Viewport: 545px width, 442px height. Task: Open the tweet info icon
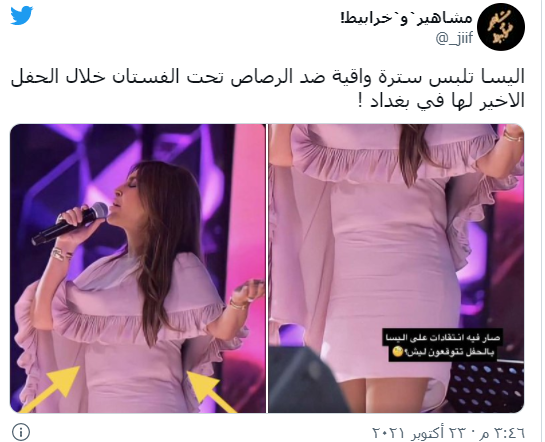pyautogui.click(x=21, y=432)
